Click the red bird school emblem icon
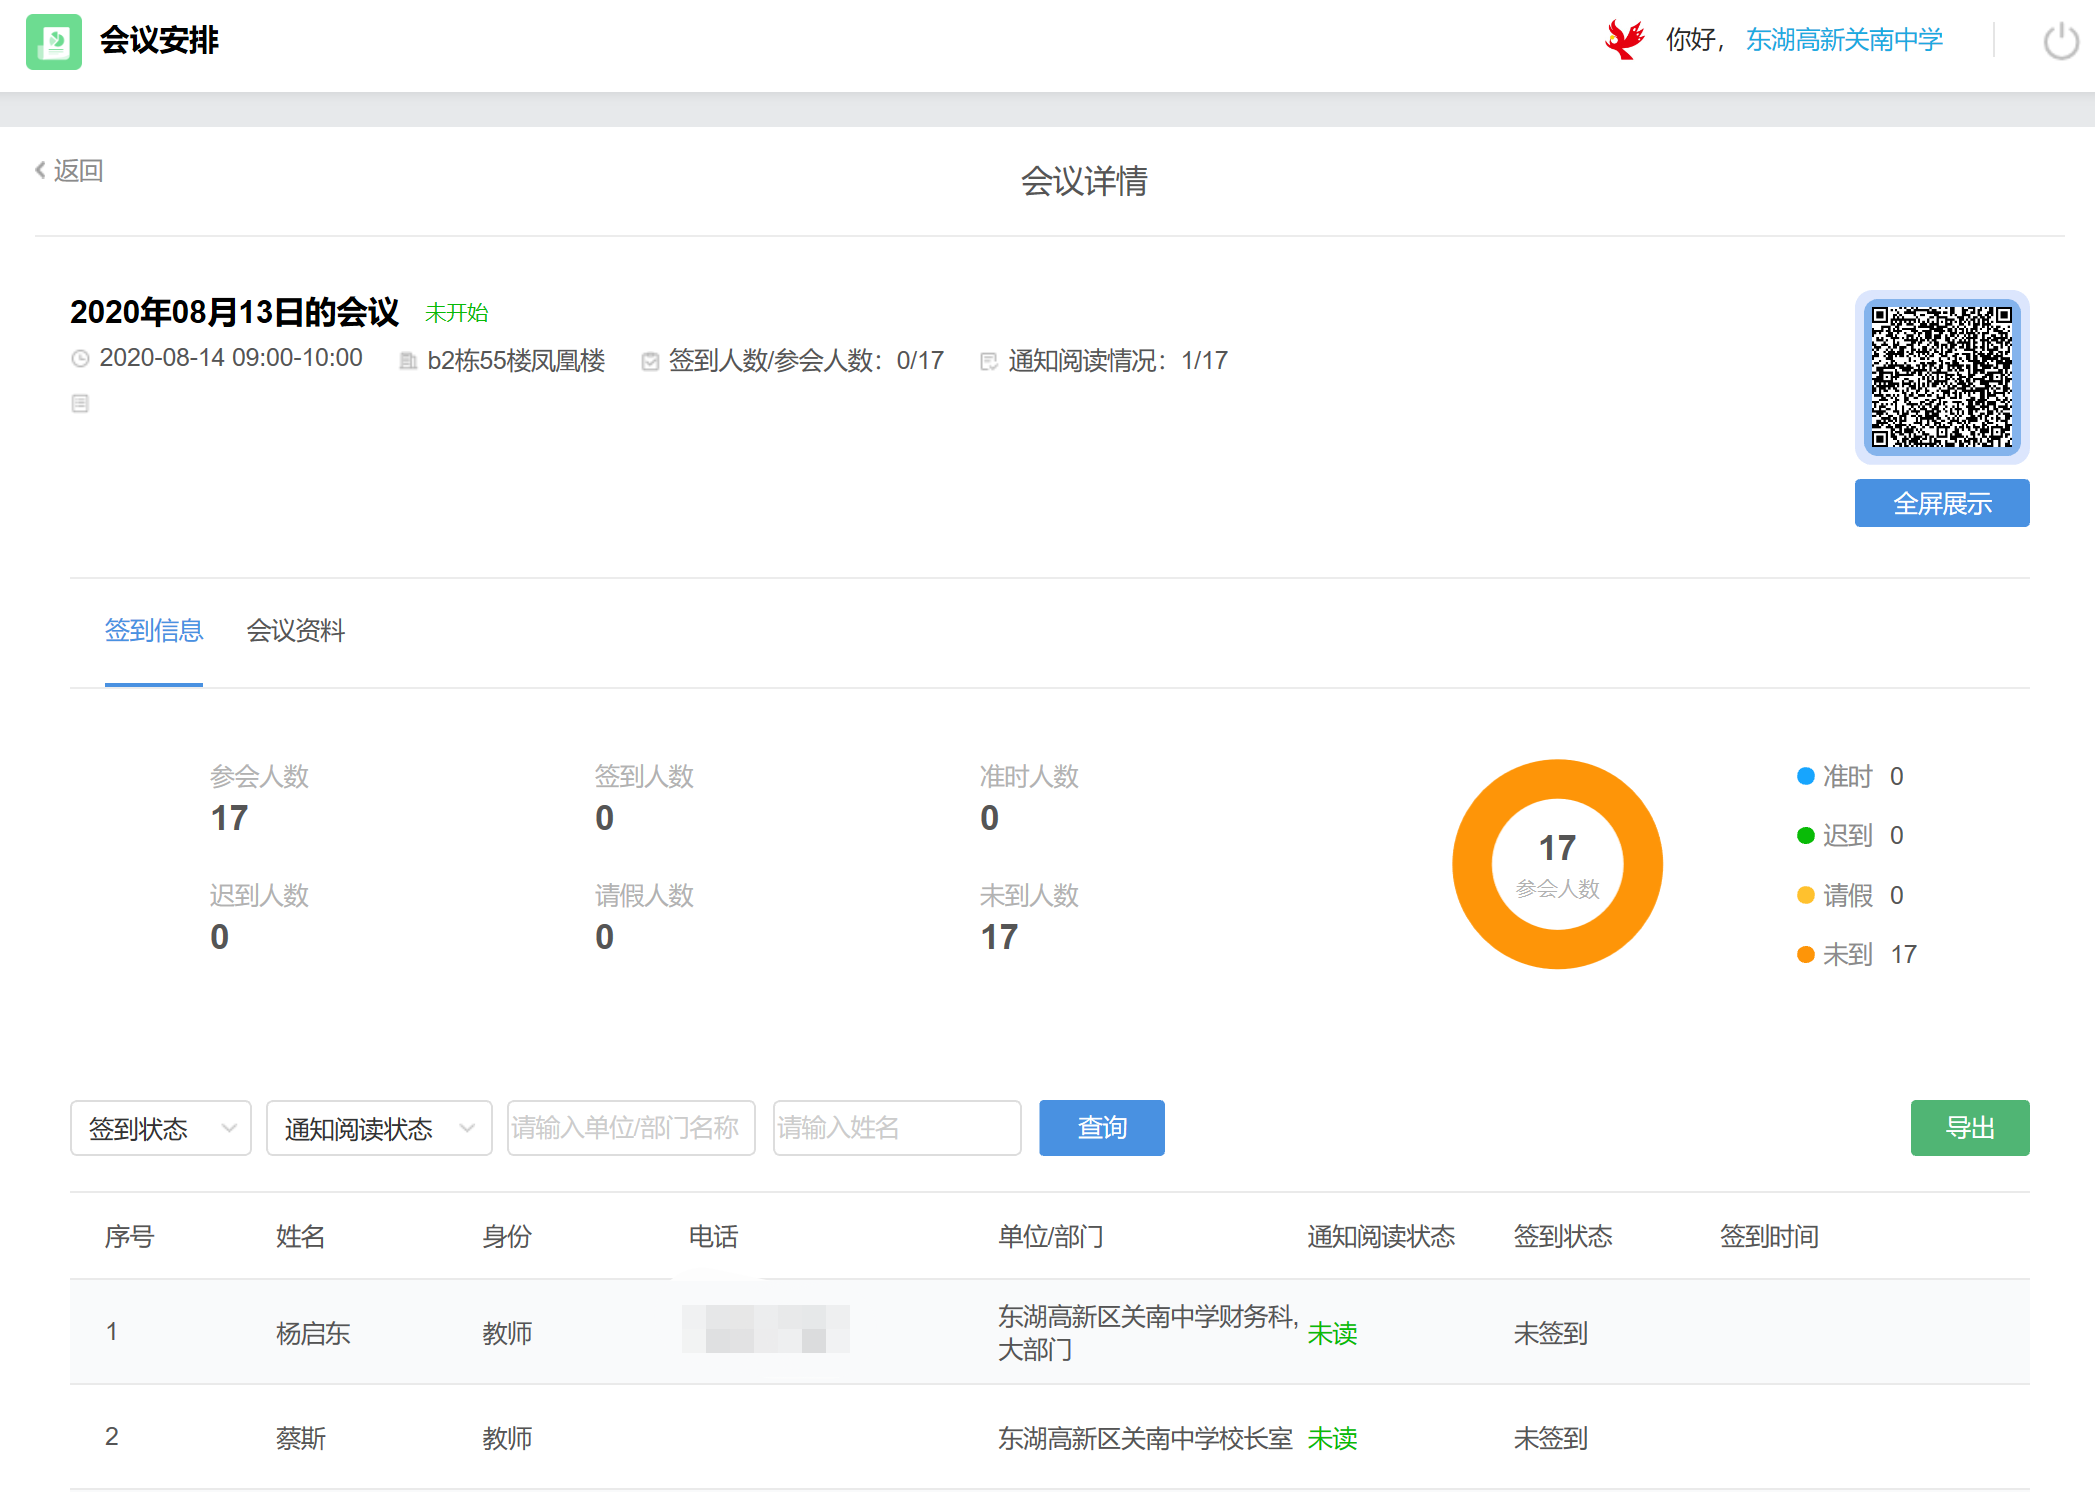The width and height of the screenshot is (2095, 1492). click(1625, 40)
